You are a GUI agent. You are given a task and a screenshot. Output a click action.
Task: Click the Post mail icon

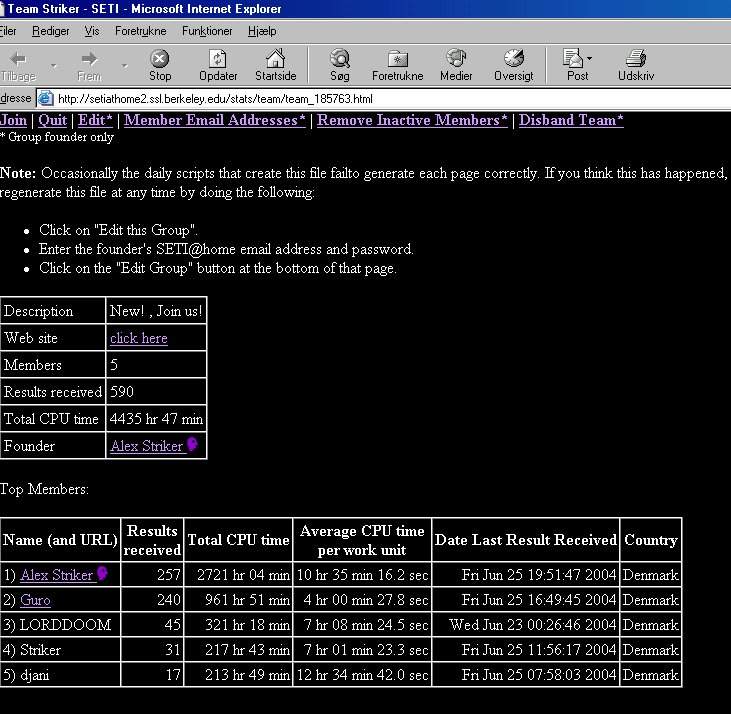point(572,58)
